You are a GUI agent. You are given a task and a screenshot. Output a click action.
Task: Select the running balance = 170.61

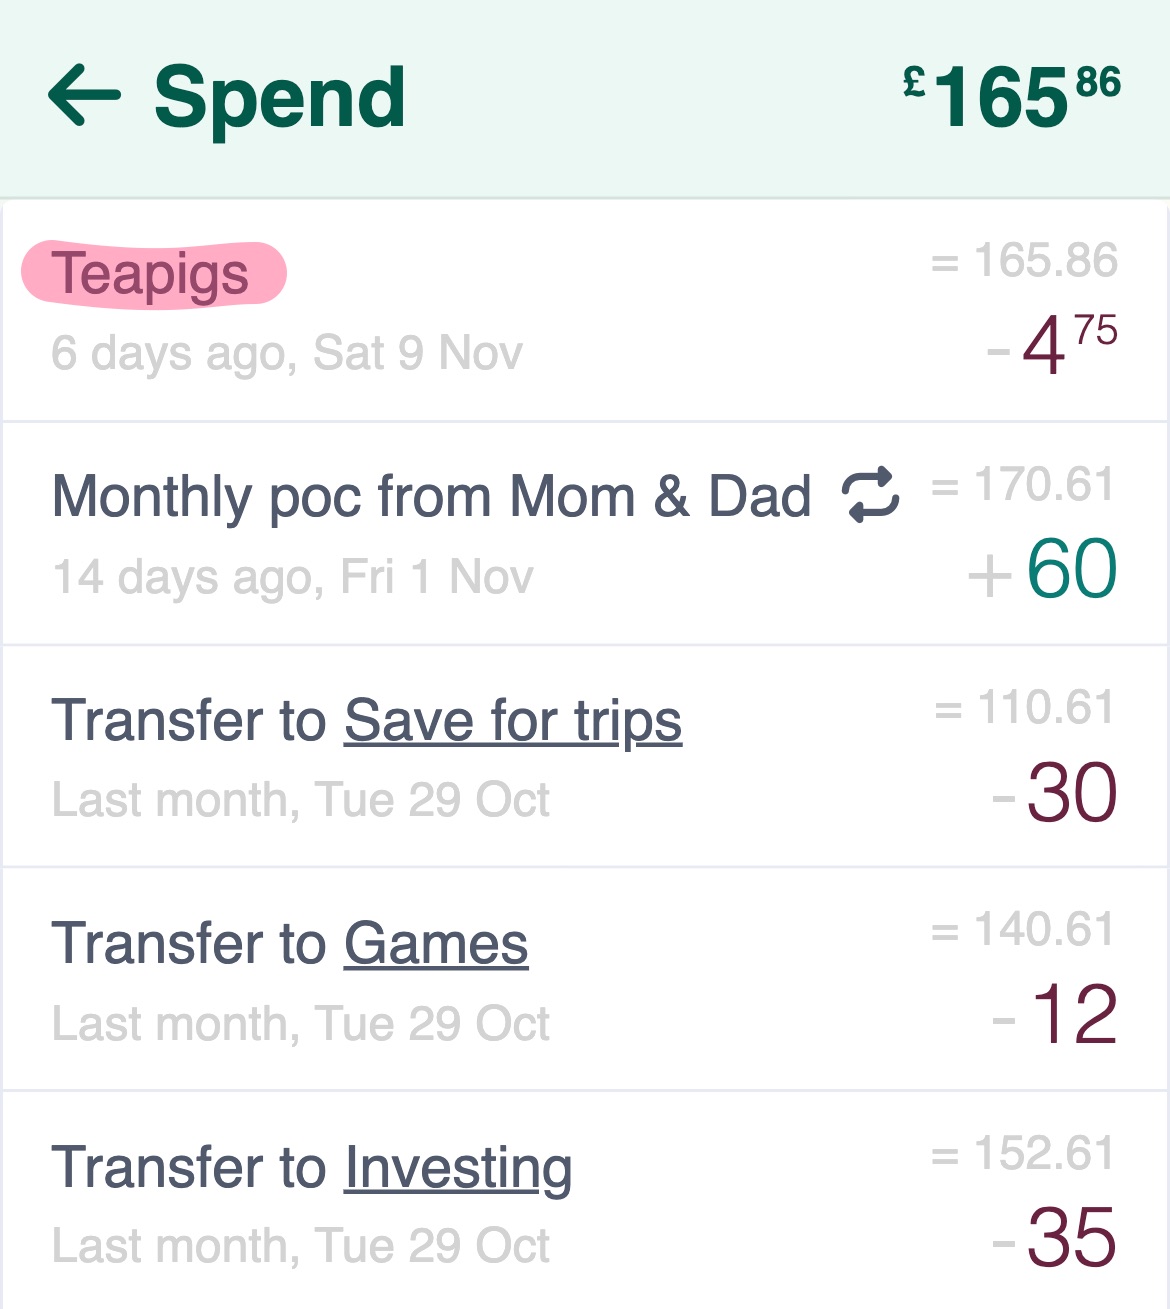(x=1023, y=485)
